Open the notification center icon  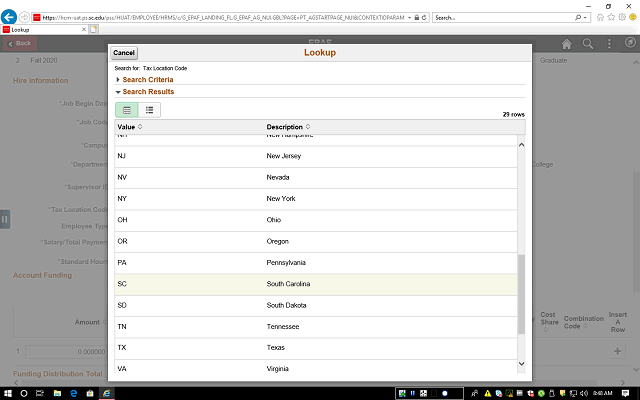[x=625, y=393]
